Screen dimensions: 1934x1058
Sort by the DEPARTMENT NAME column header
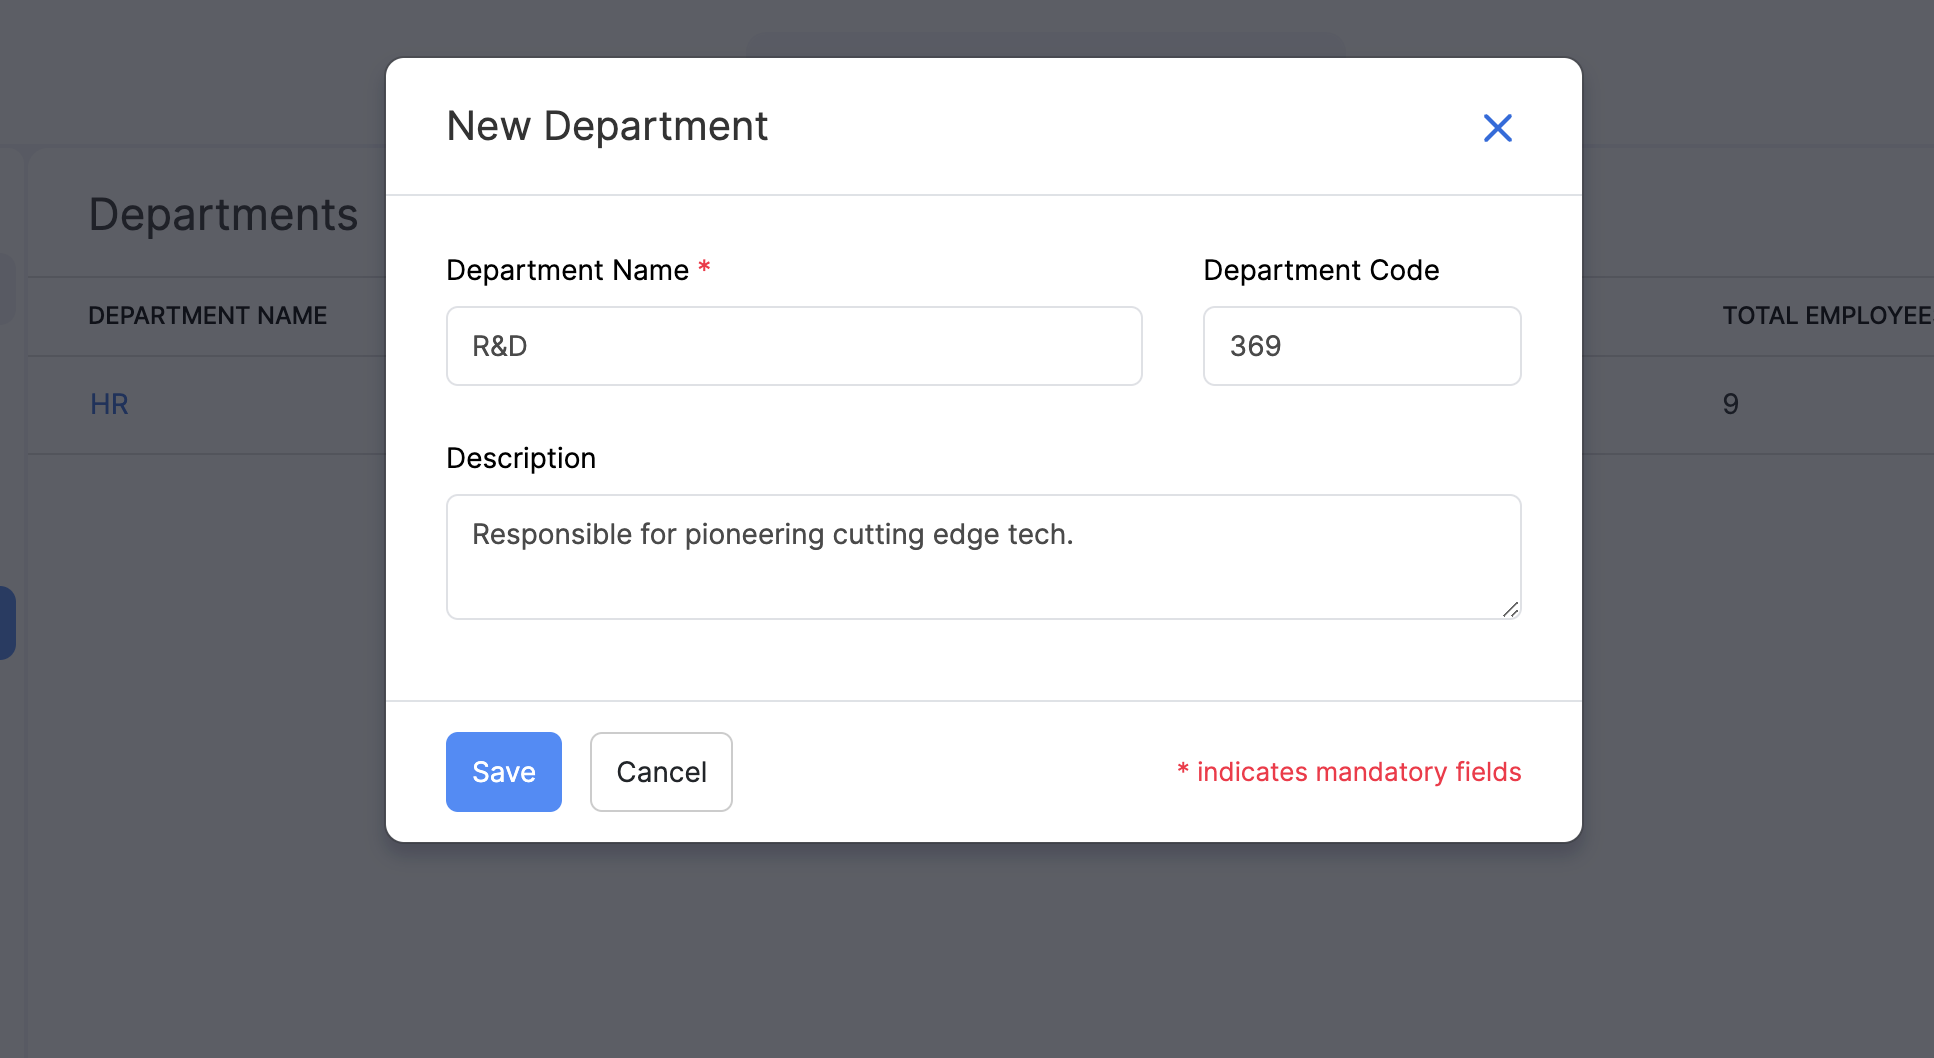point(207,315)
